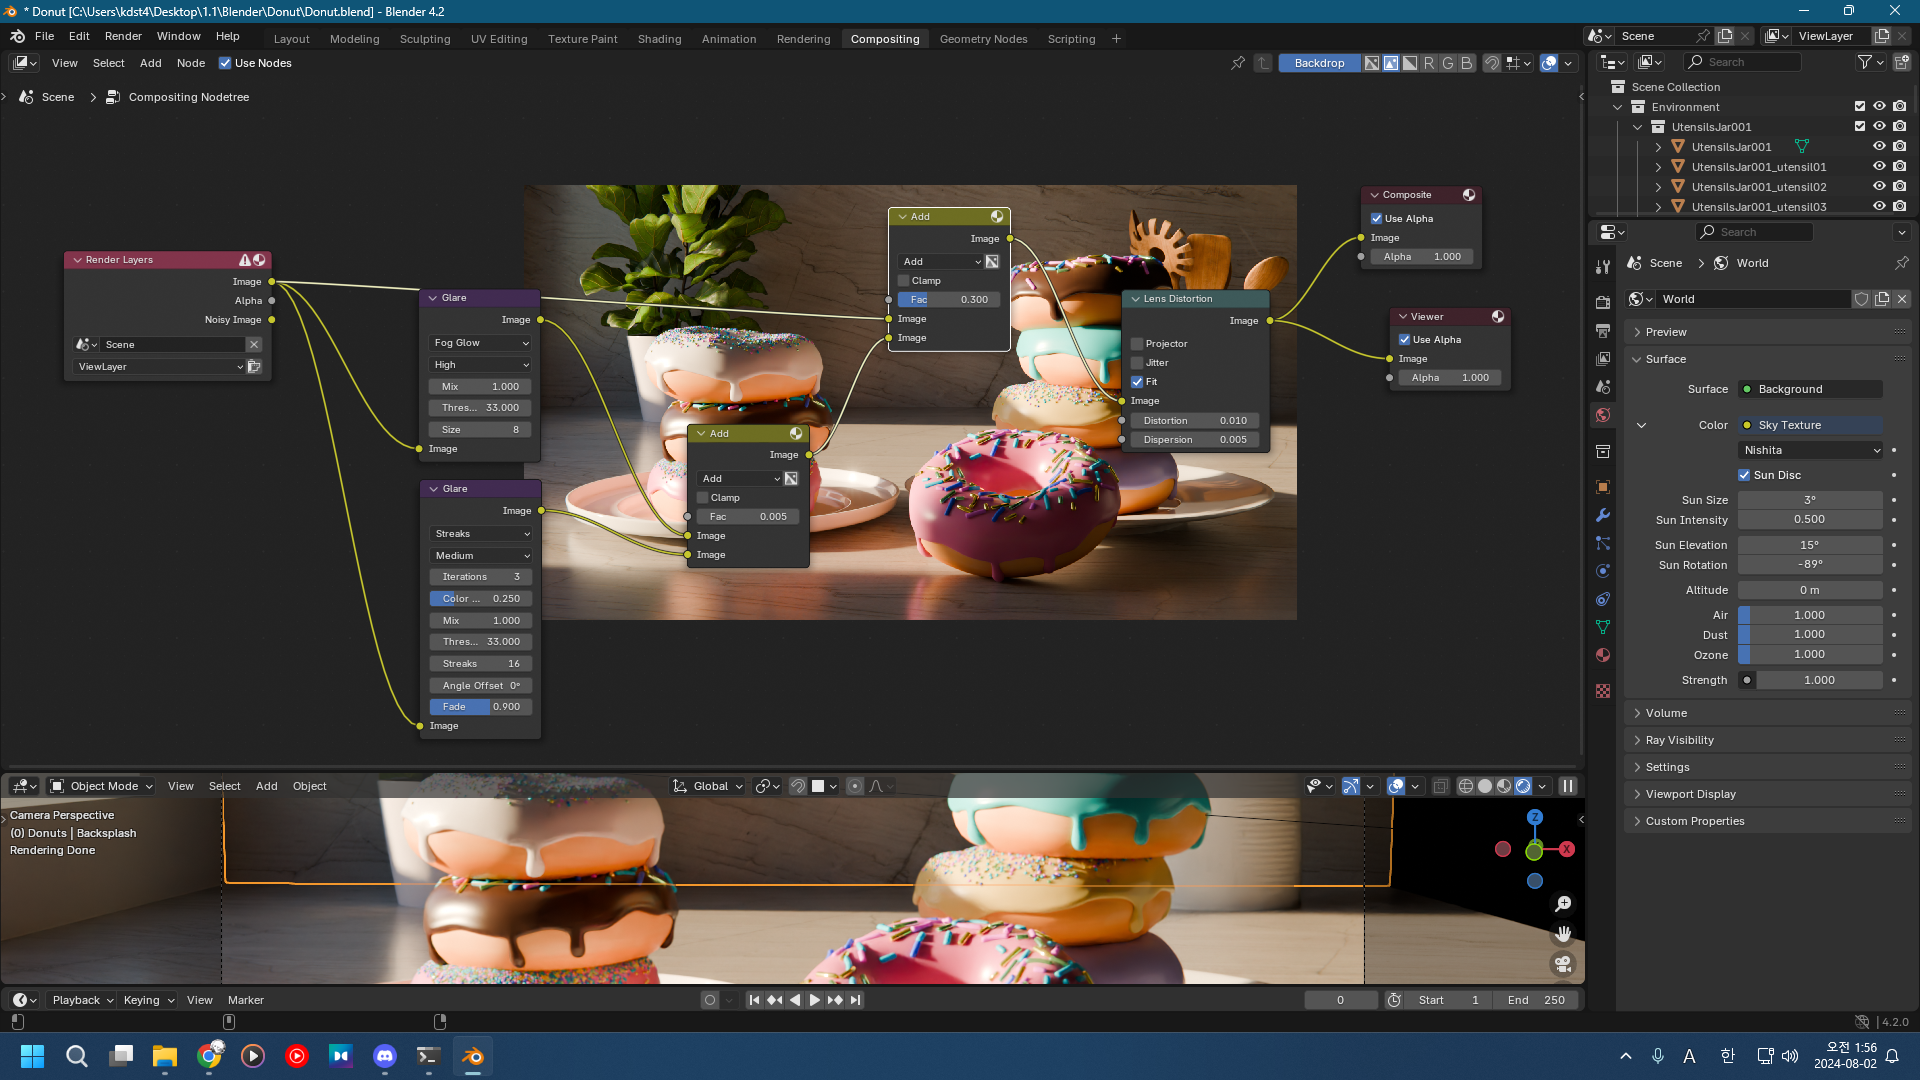The width and height of the screenshot is (1920, 1080).
Task: Toggle camera view icon in viewport
Action: [x=1563, y=964]
